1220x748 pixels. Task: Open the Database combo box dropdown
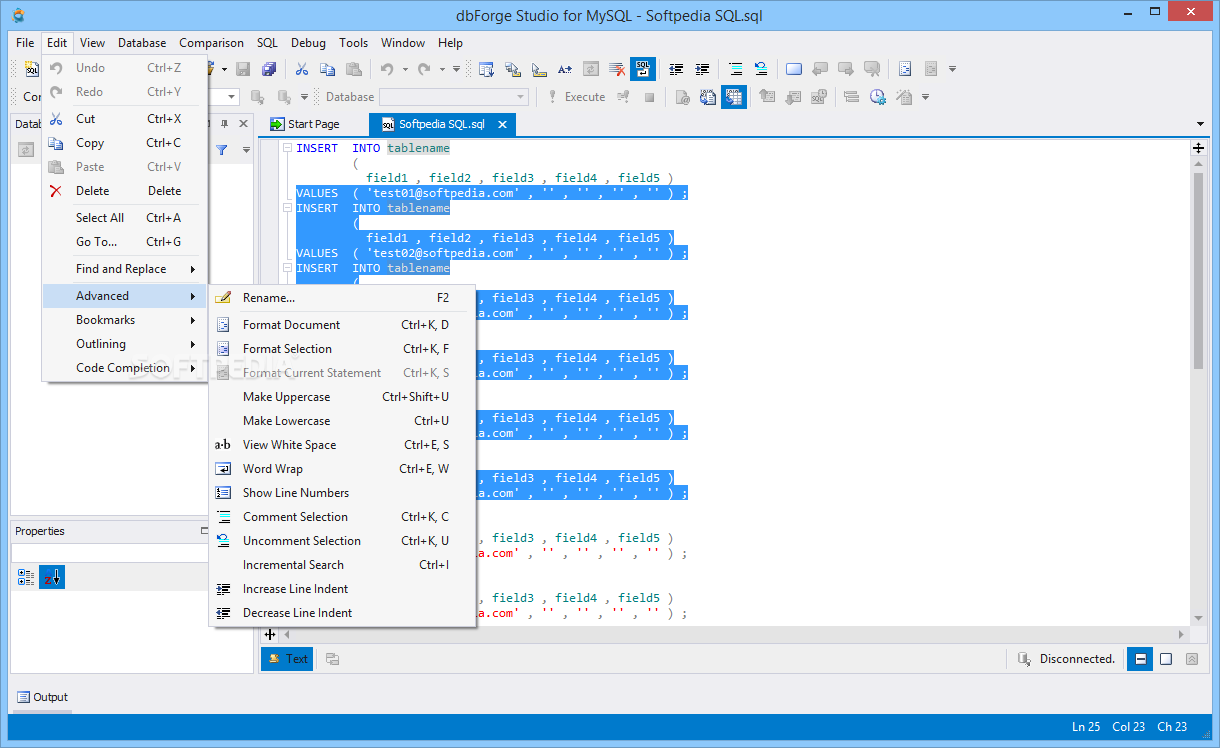(520, 97)
